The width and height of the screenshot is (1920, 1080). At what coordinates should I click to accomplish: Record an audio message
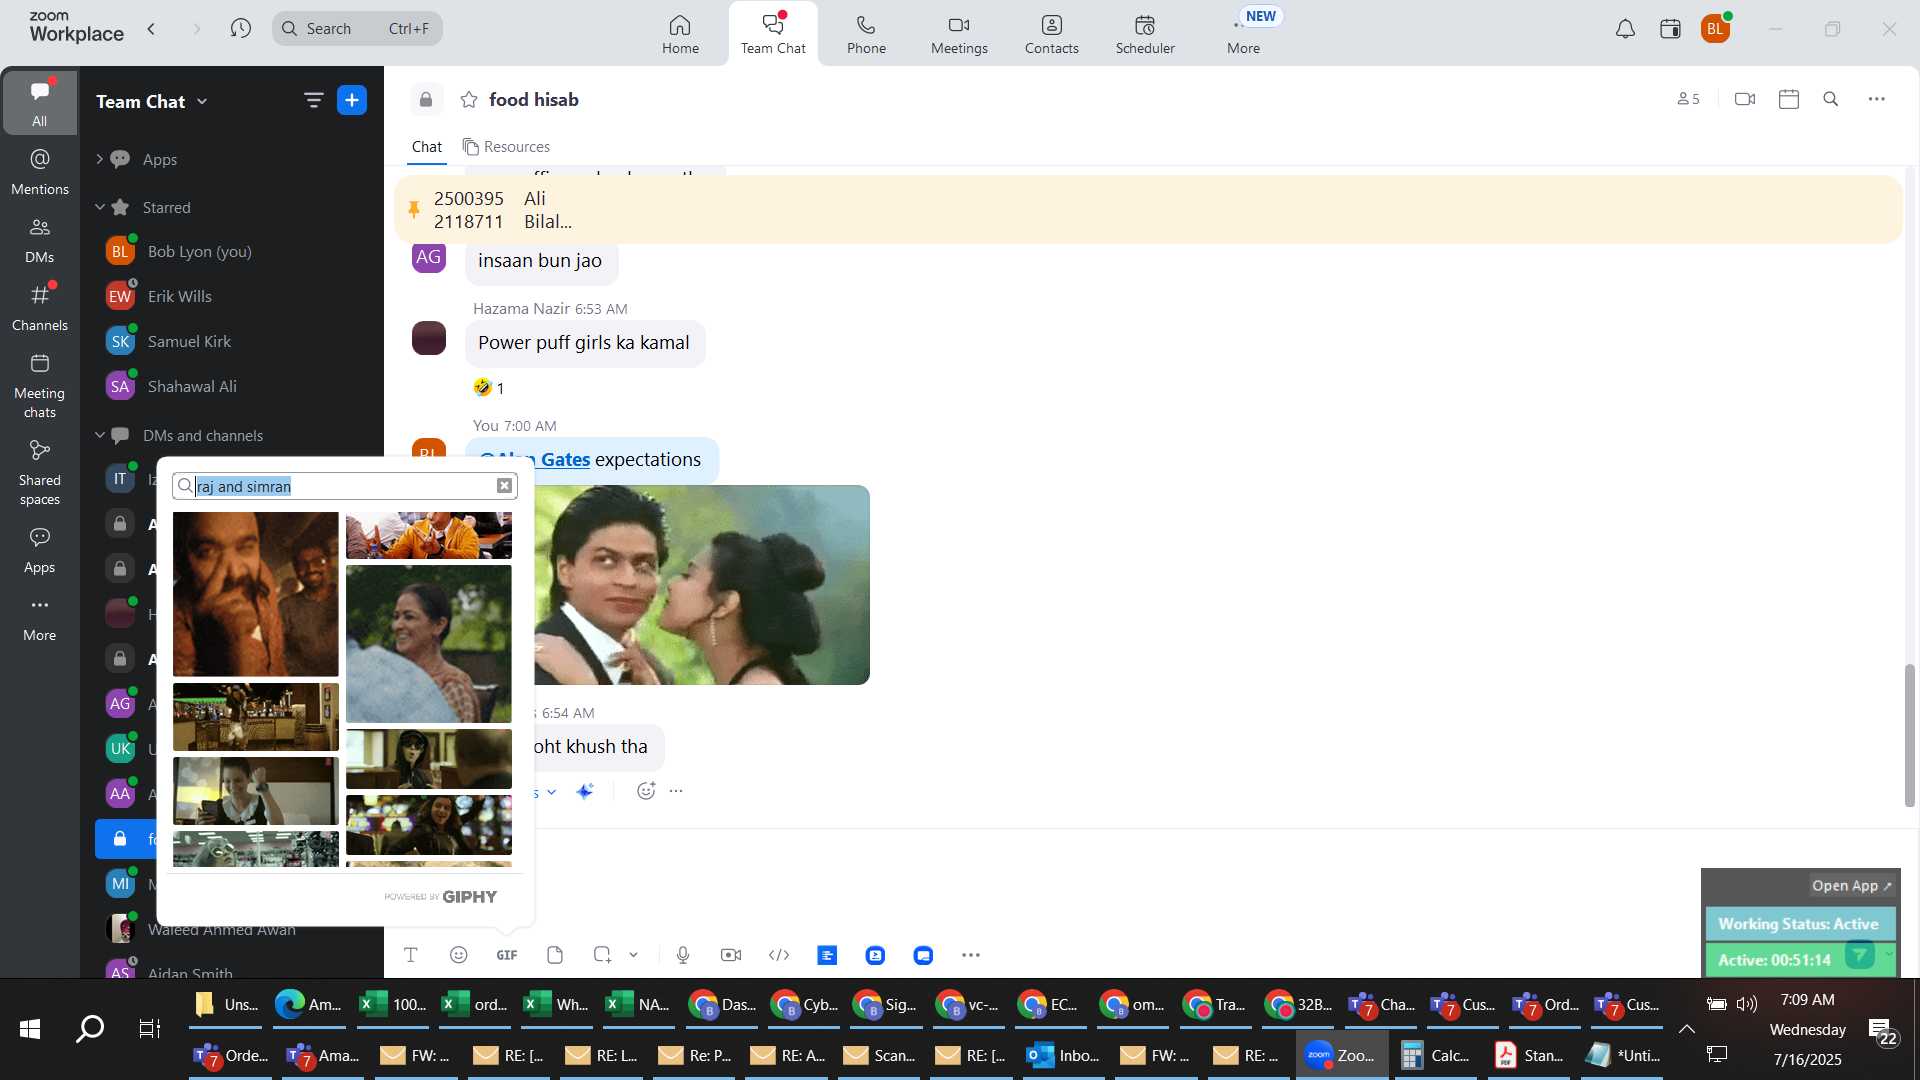683,955
